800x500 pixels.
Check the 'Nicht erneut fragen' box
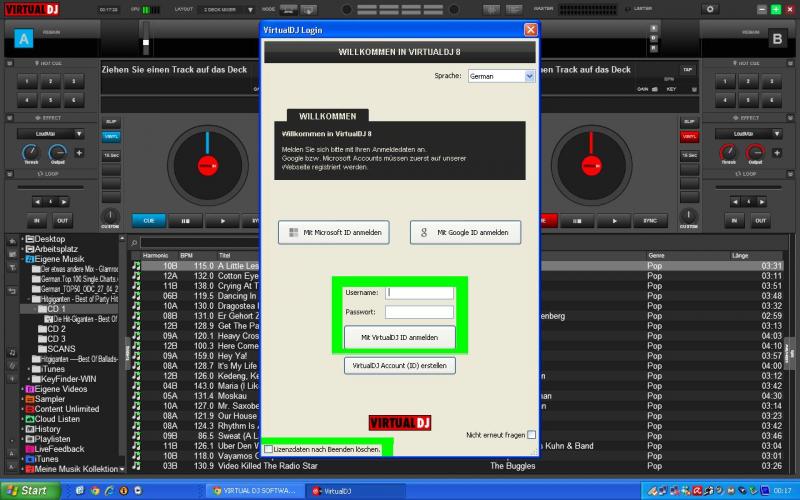(531, 435)
